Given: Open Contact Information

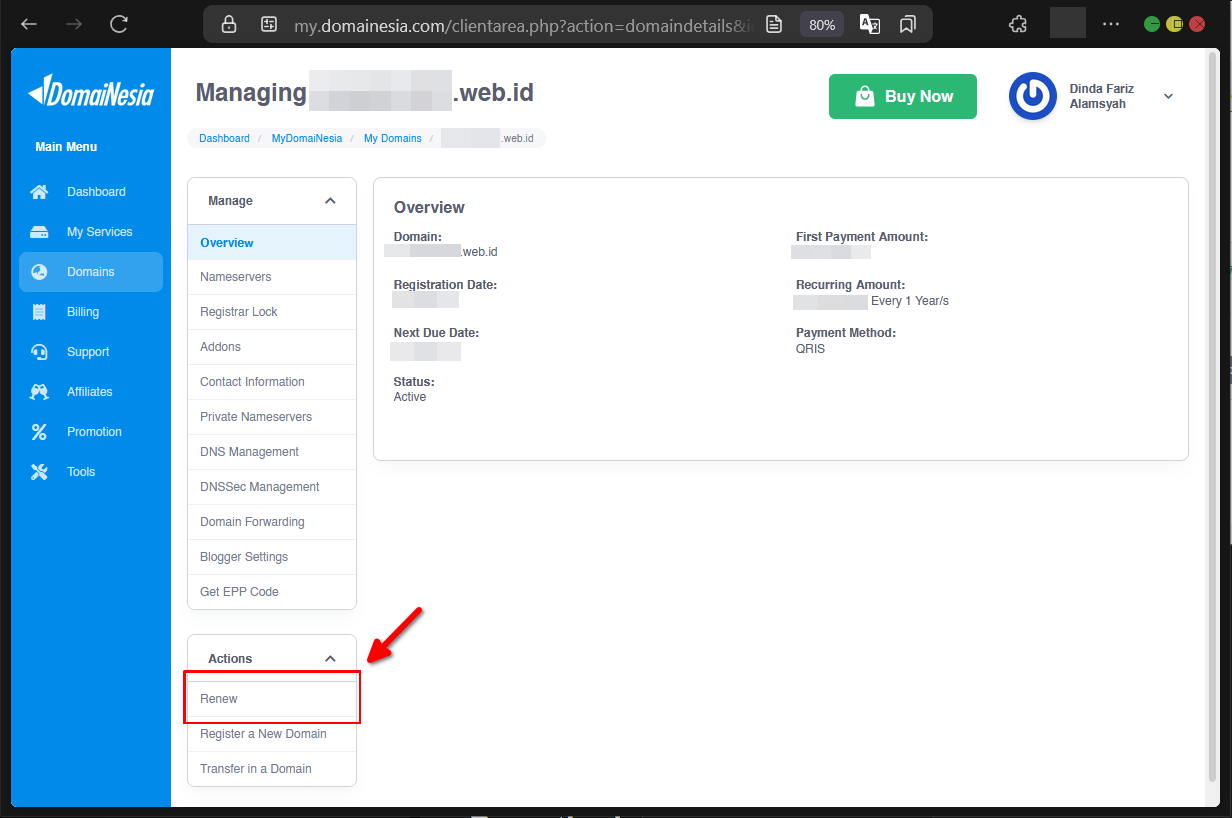Looking at the screenshot, I should pos(272,382).
